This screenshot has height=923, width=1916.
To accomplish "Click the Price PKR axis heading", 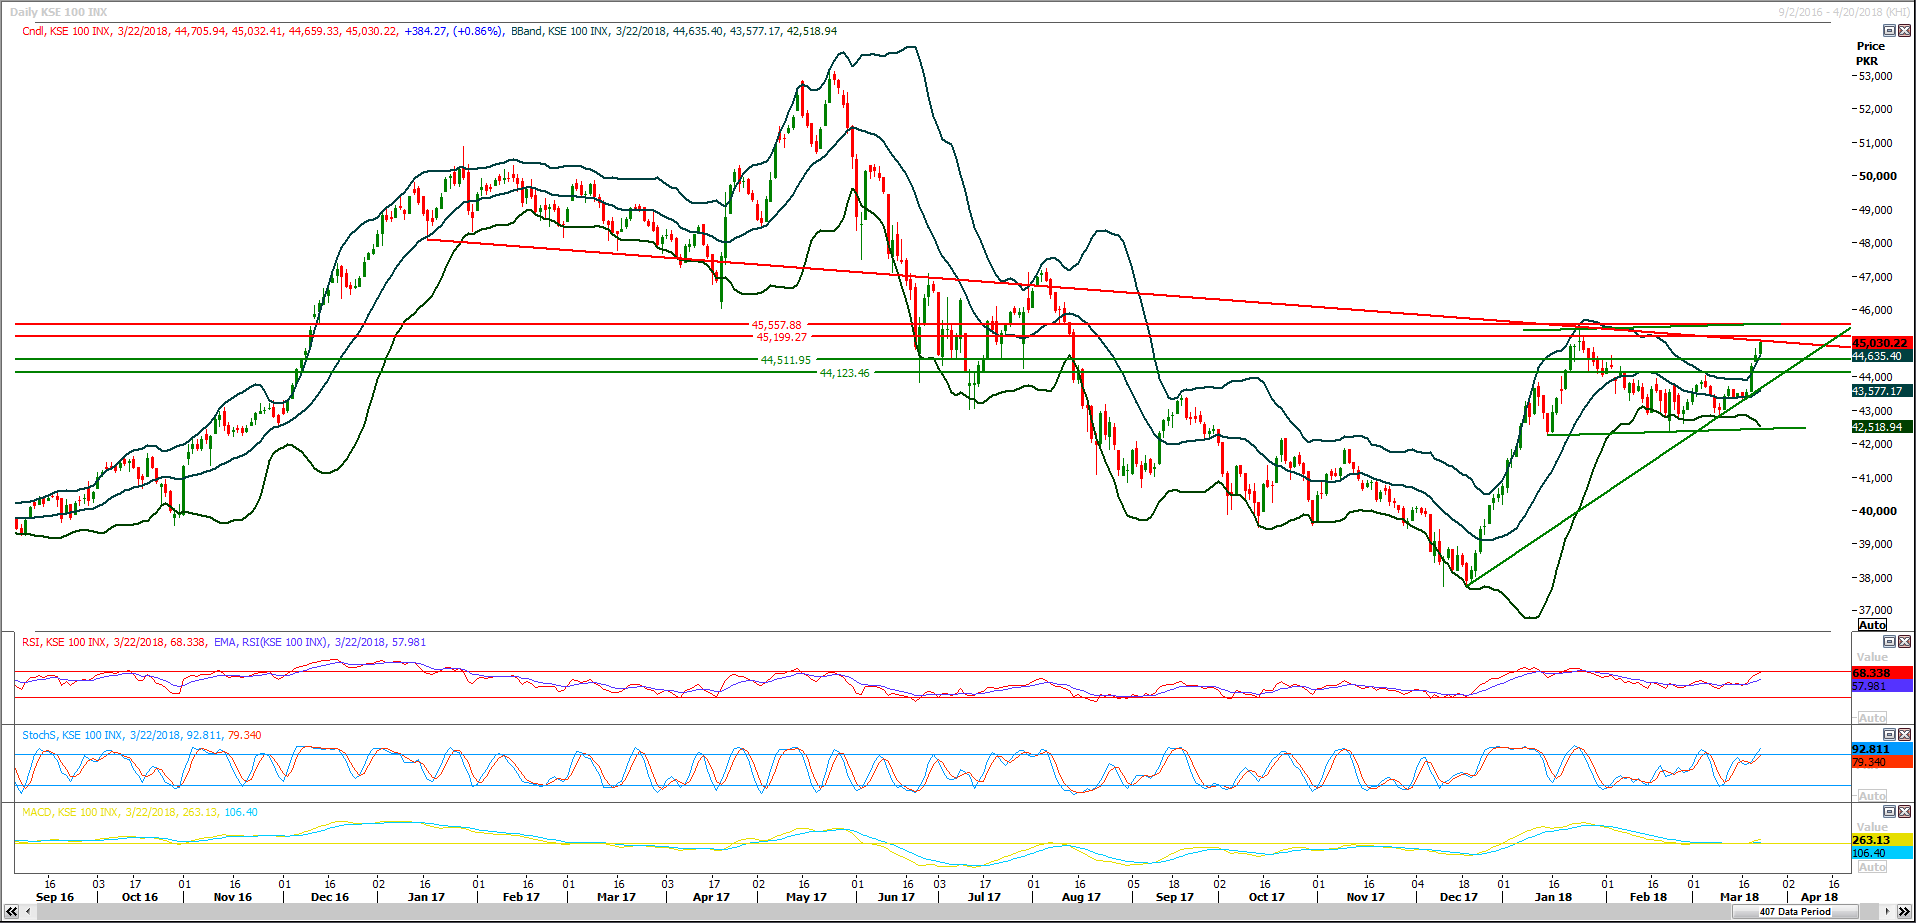I will tap(1870, 53).
